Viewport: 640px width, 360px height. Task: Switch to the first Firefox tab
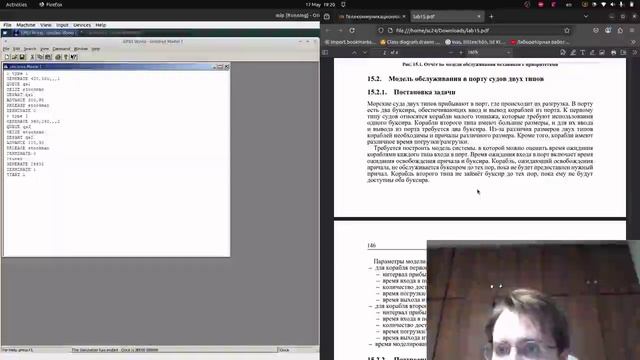tap(371, 16)
